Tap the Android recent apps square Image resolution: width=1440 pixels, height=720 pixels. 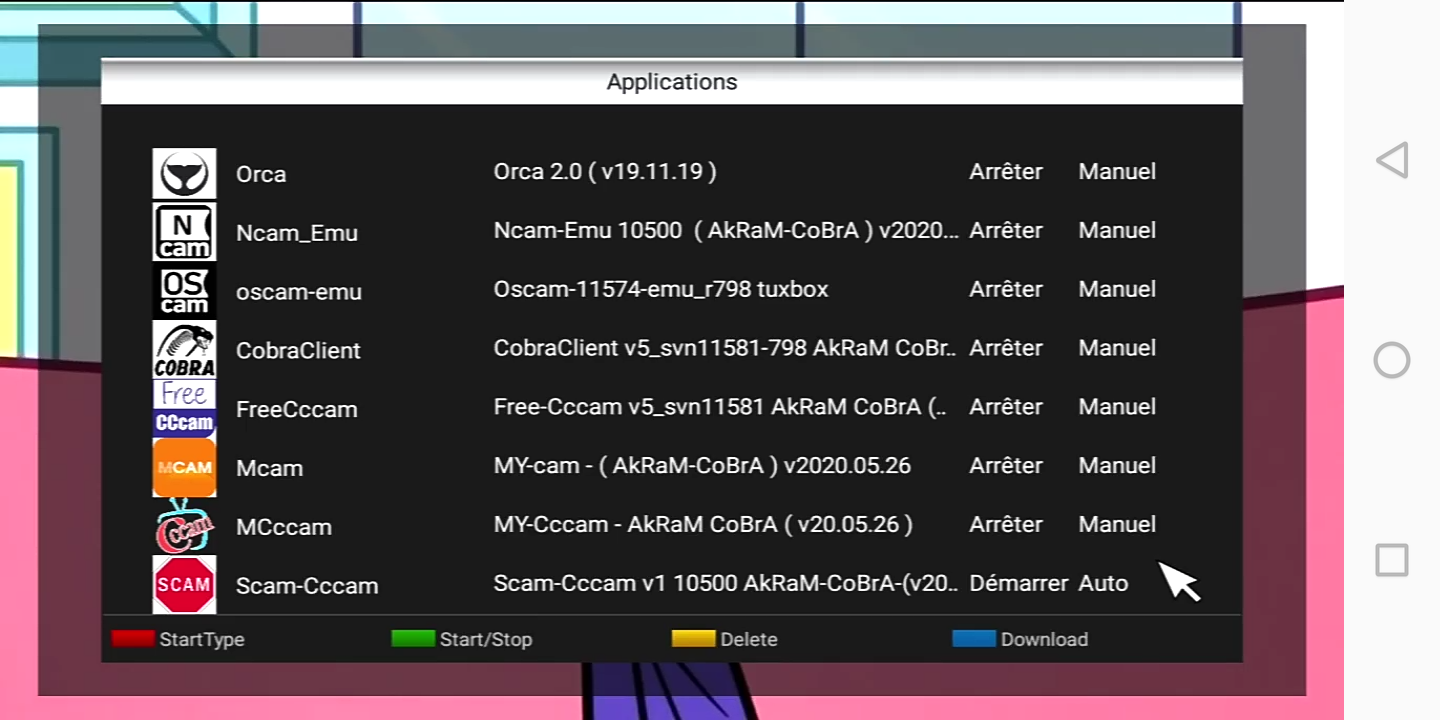pyautogui.click(x=1391, y=559)
